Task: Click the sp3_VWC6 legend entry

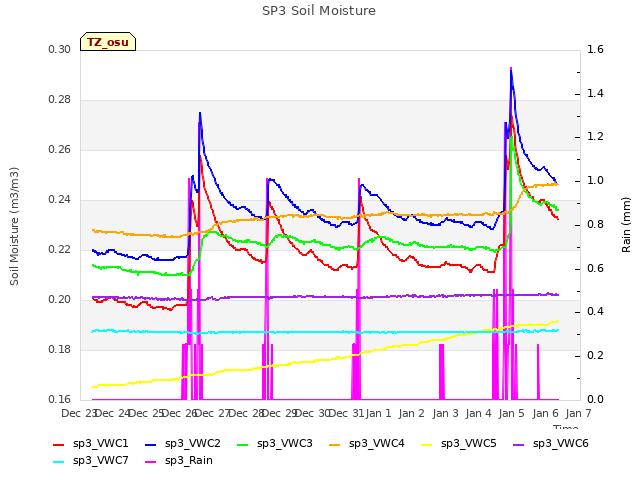Action: pyautogui.click(x=551, y=443)
